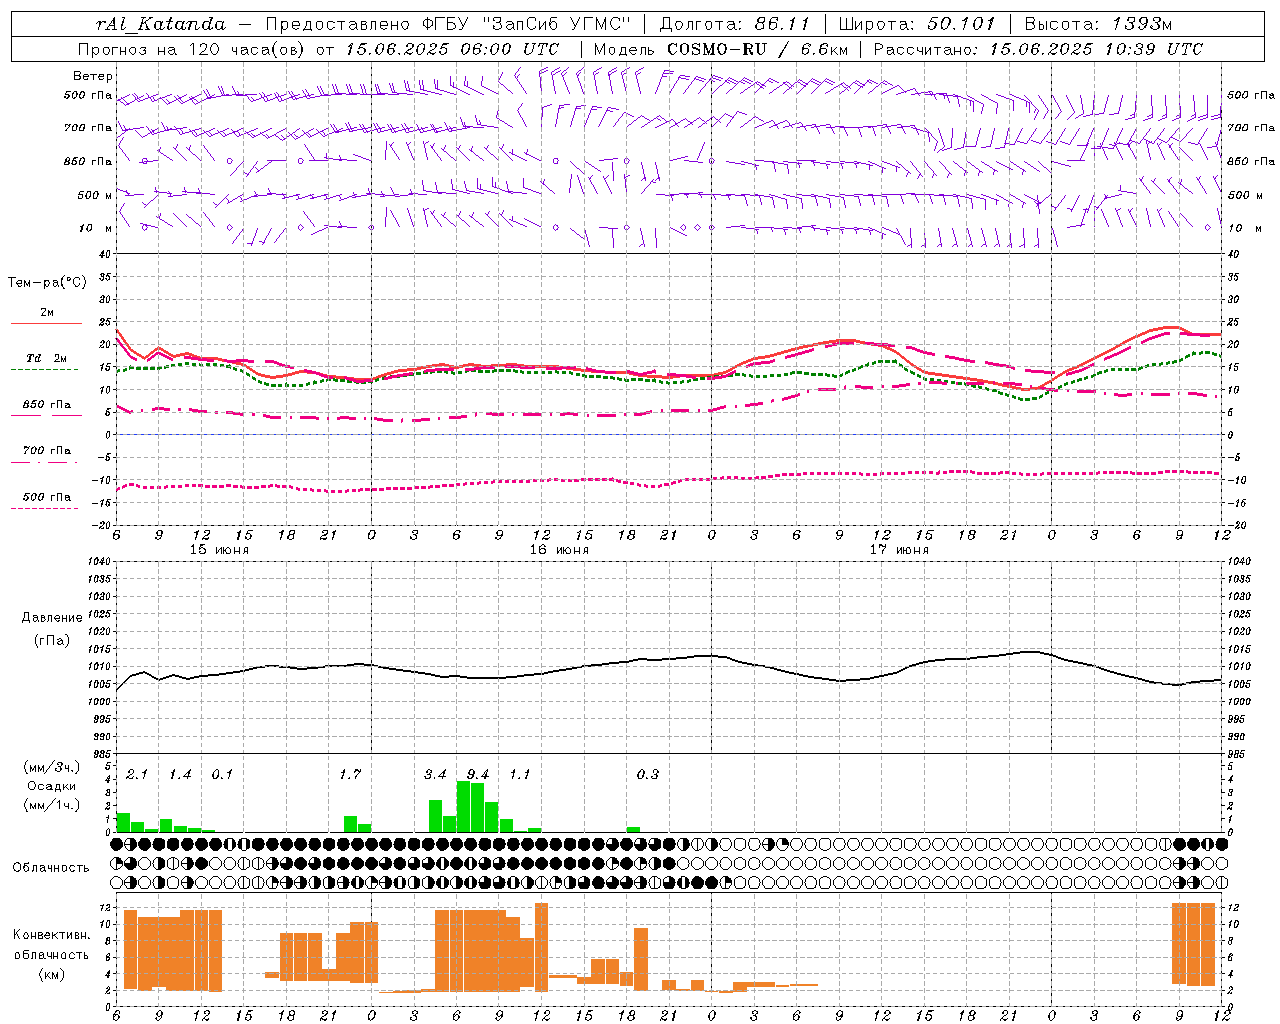Click the (гПа) pressure unit label
This screenshot has width=1280, height=1024.
click(x=52, y=640)
